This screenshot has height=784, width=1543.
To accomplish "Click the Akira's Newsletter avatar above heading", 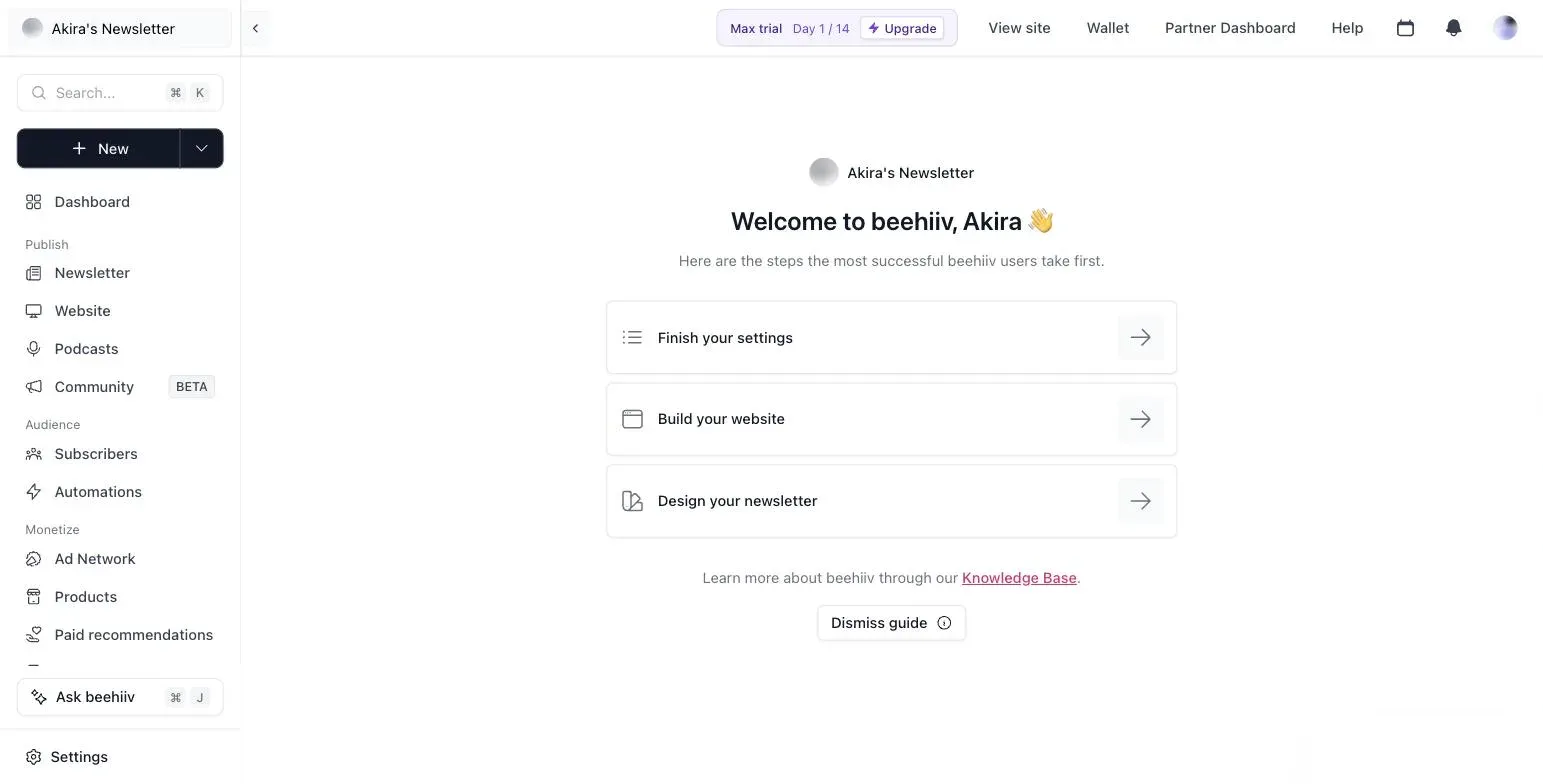I will (x=824, y=172).
